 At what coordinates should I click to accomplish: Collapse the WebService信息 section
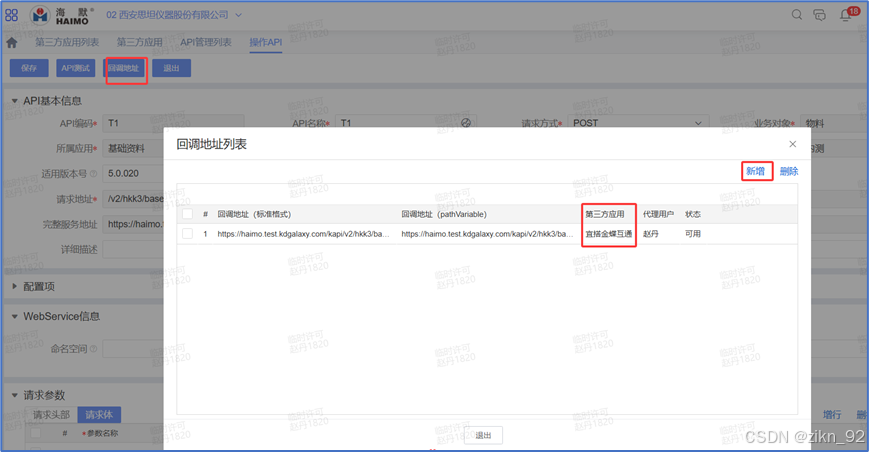(15, 316)
